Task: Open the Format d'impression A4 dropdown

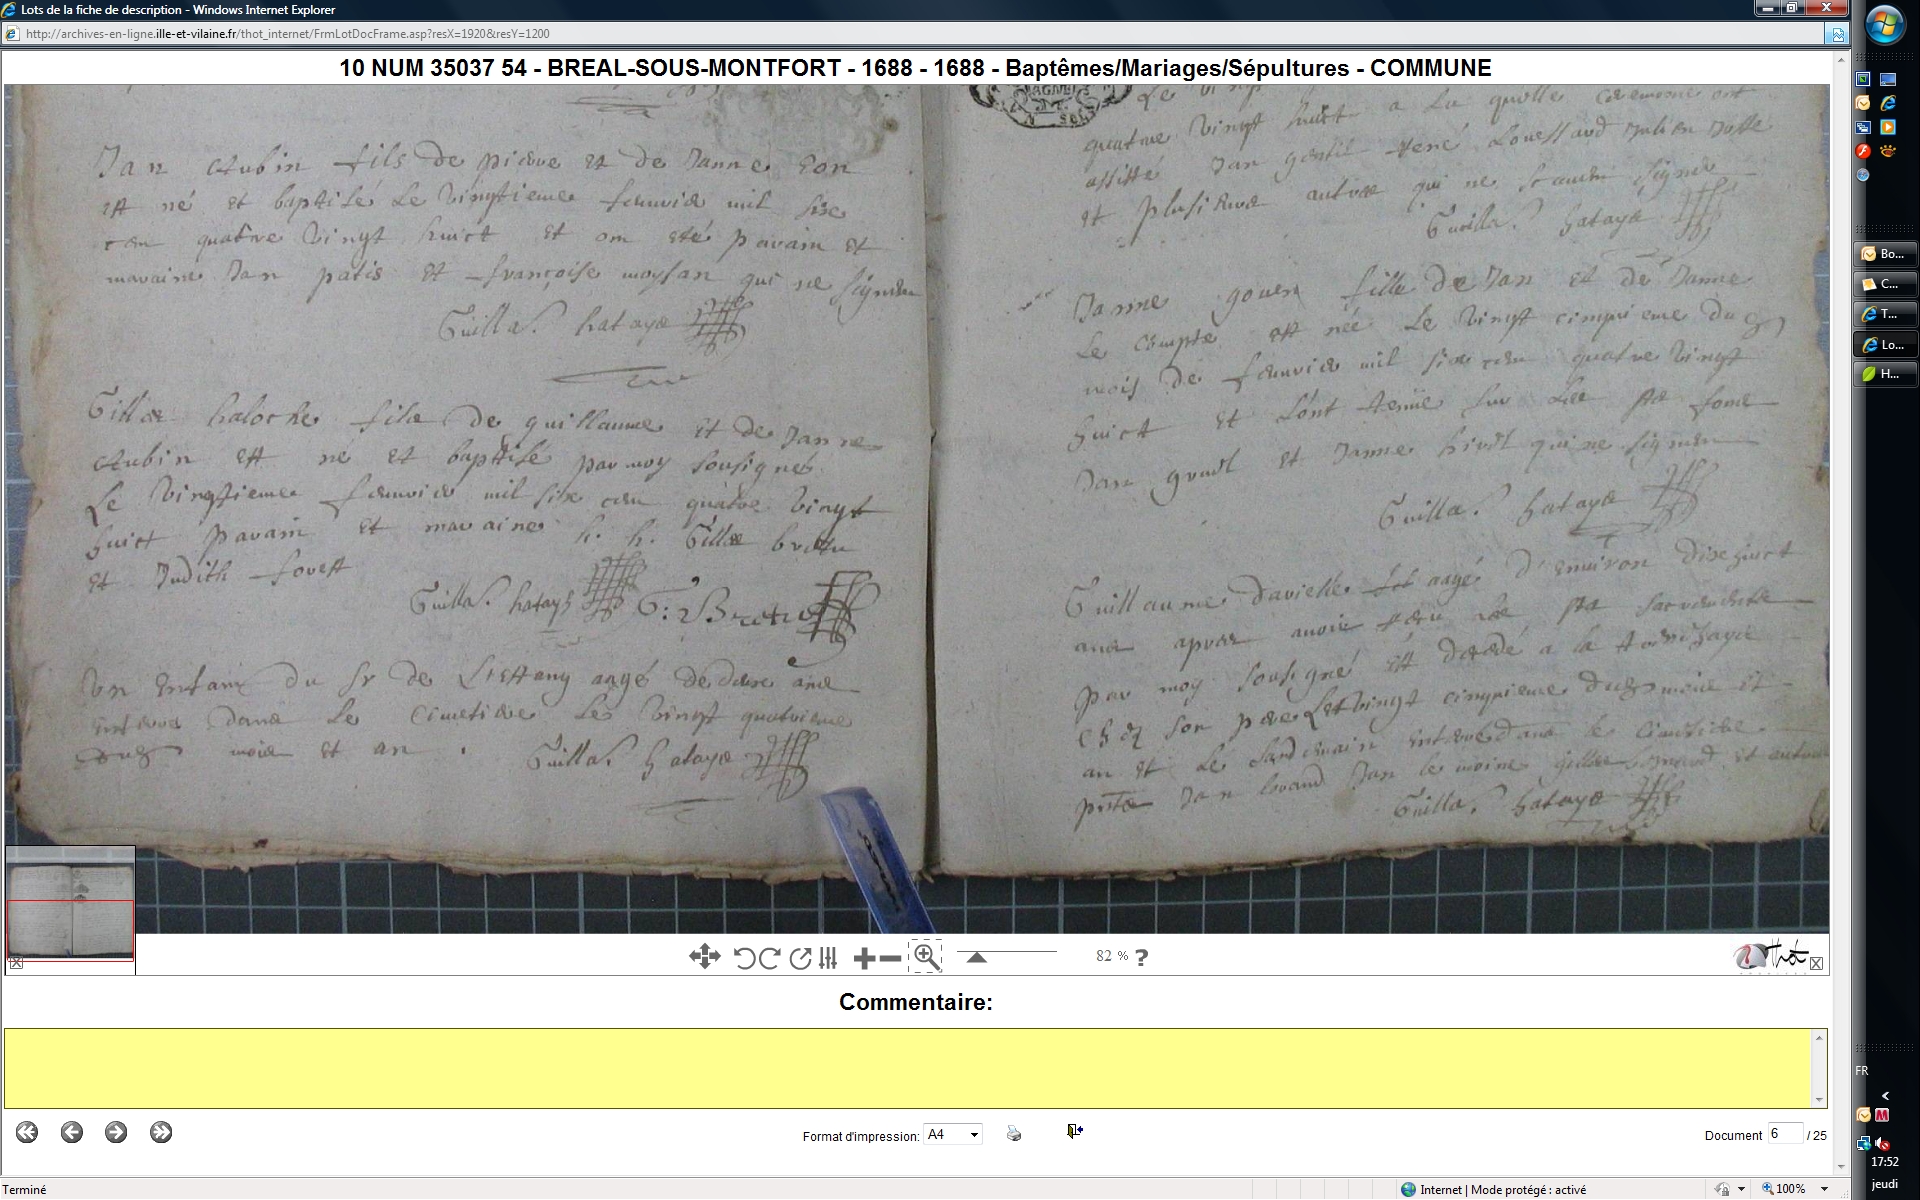Action: [974, 1135]
